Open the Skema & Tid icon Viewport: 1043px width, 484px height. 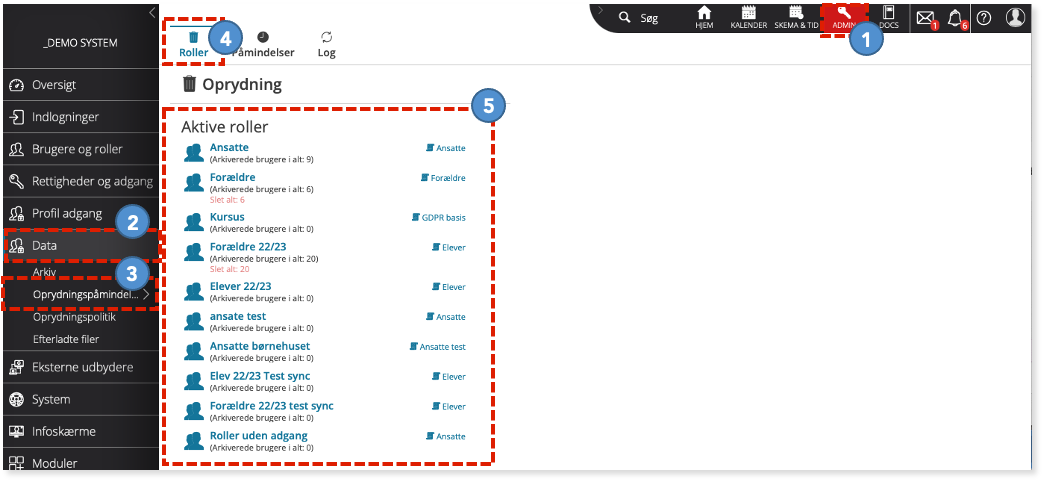[796, 17]
